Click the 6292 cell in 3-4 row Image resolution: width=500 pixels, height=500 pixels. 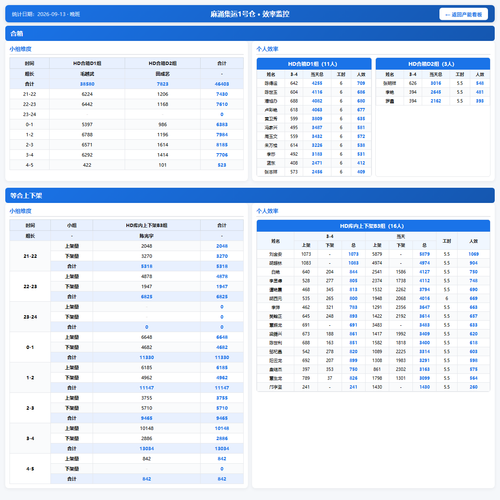pos(87,155)
